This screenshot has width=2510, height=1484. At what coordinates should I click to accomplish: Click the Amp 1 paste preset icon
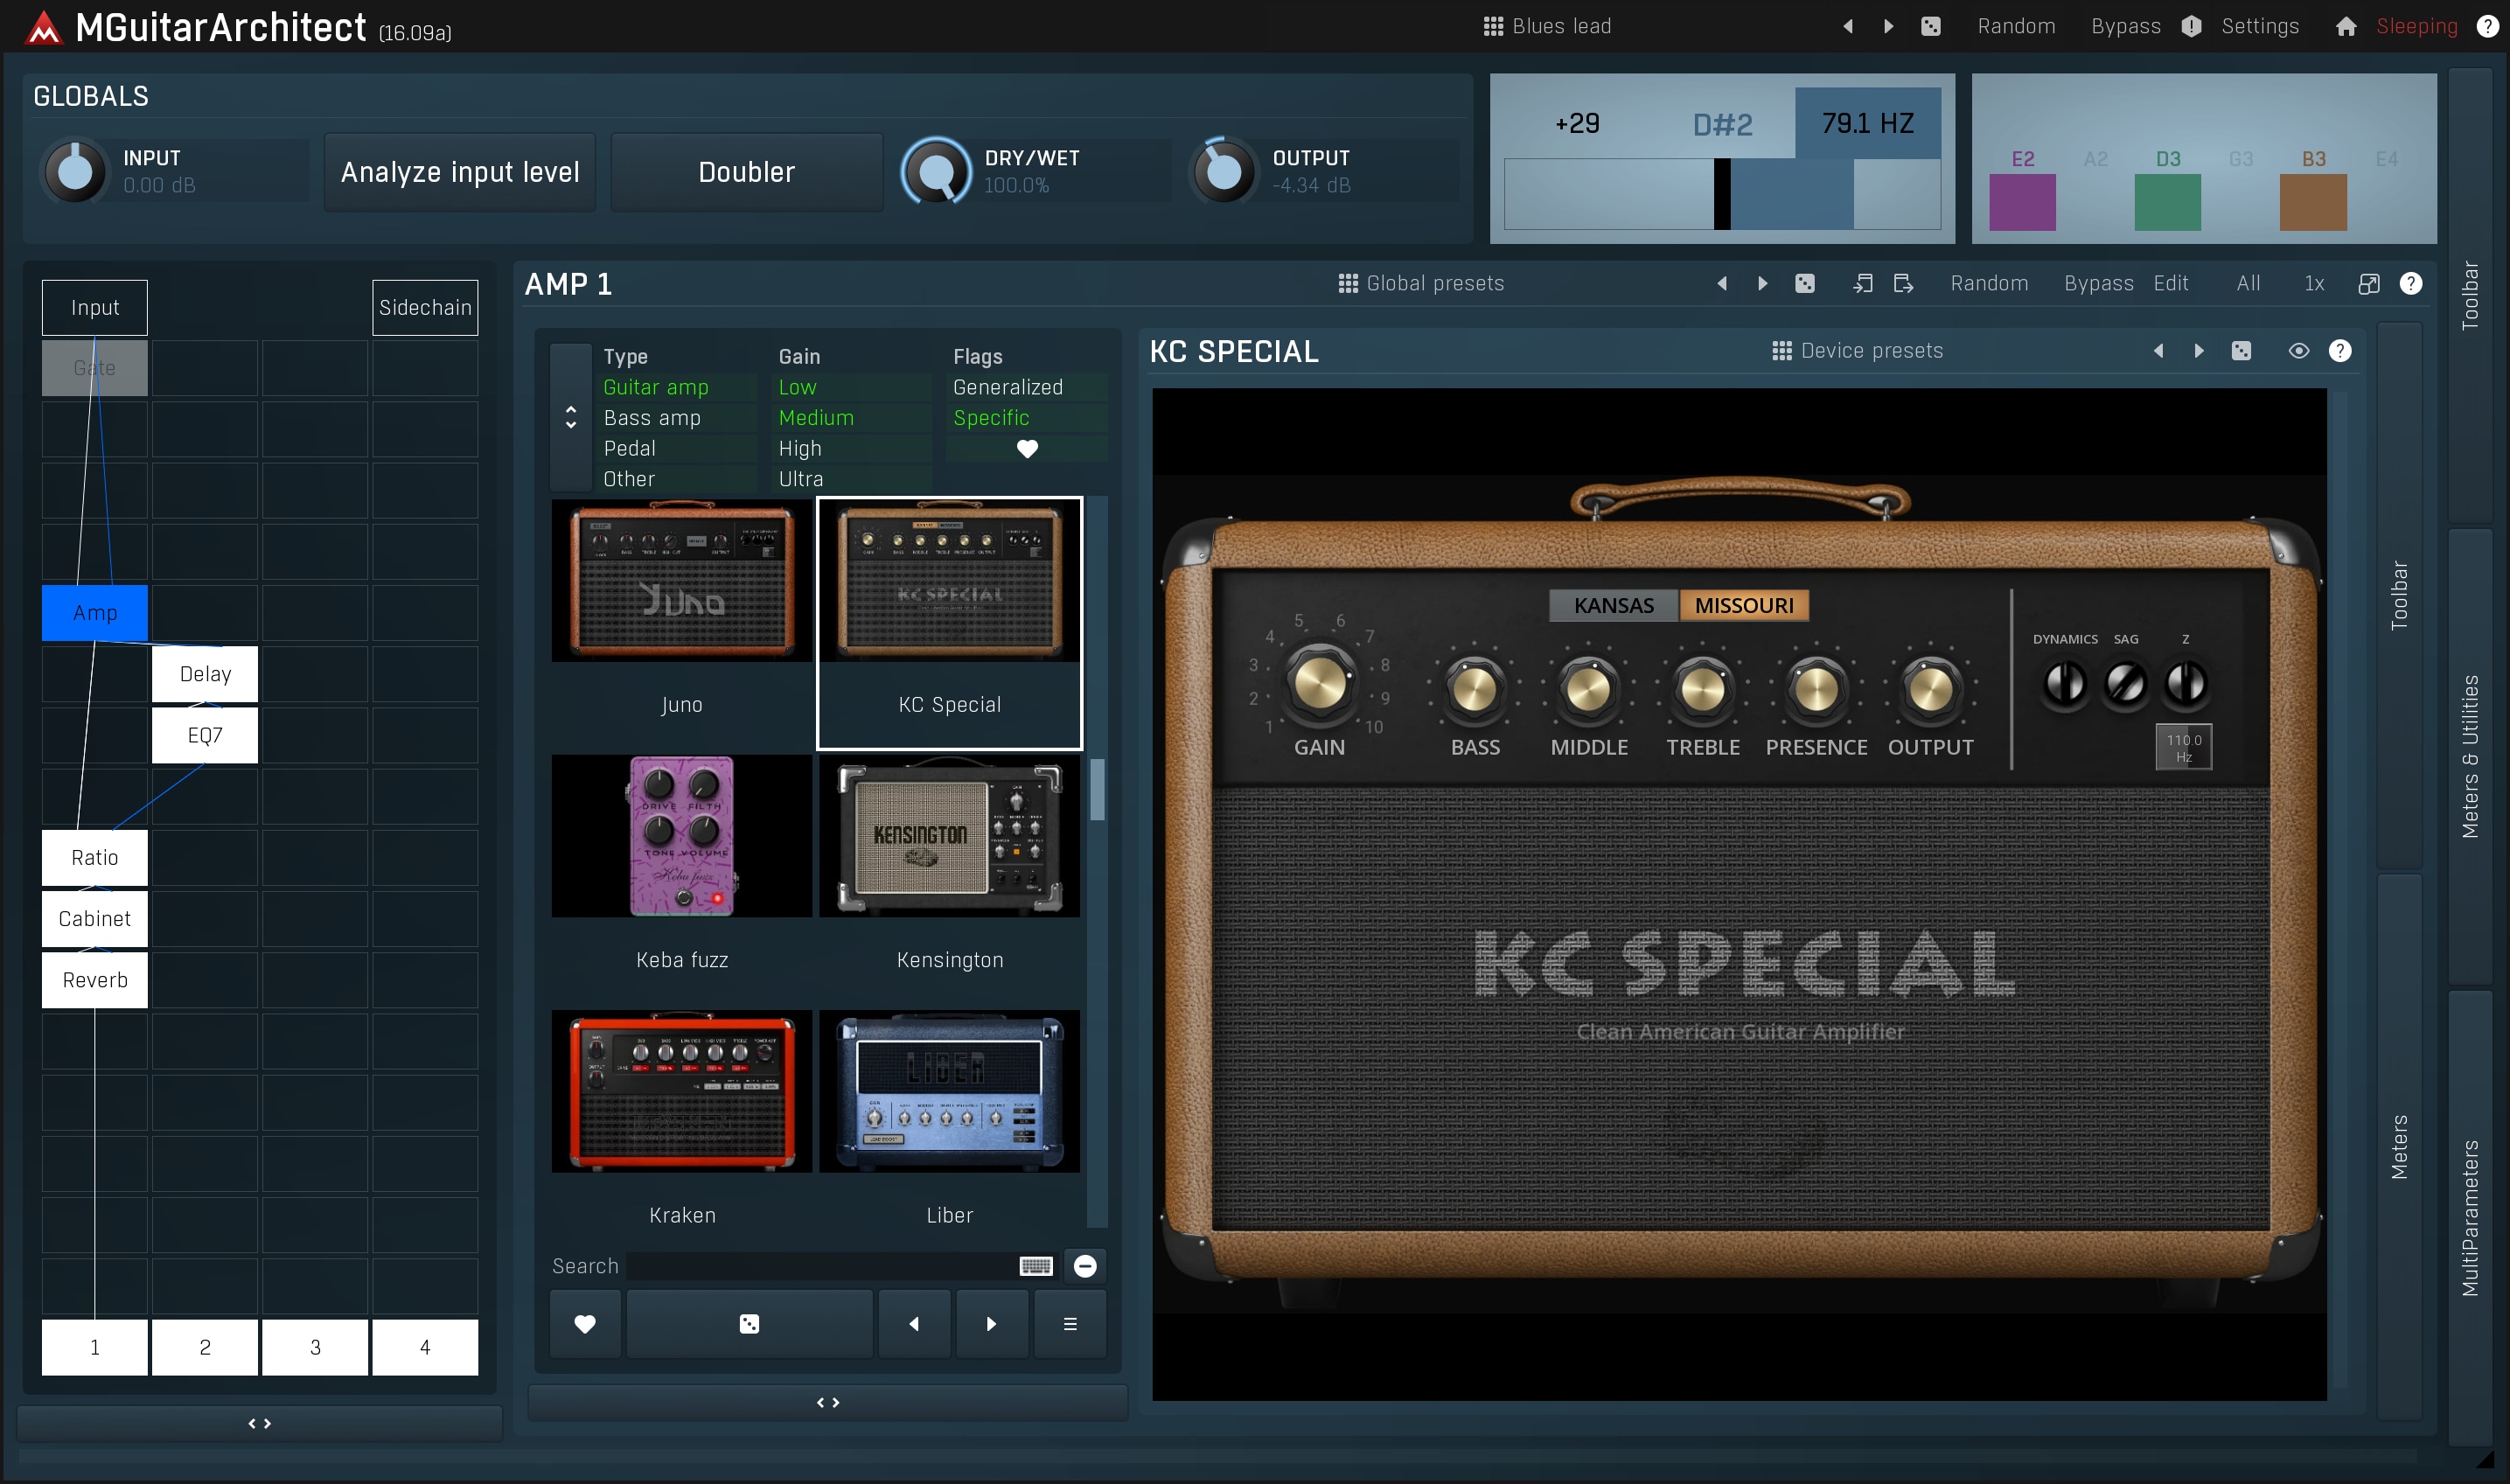(x=1903, y=284)
